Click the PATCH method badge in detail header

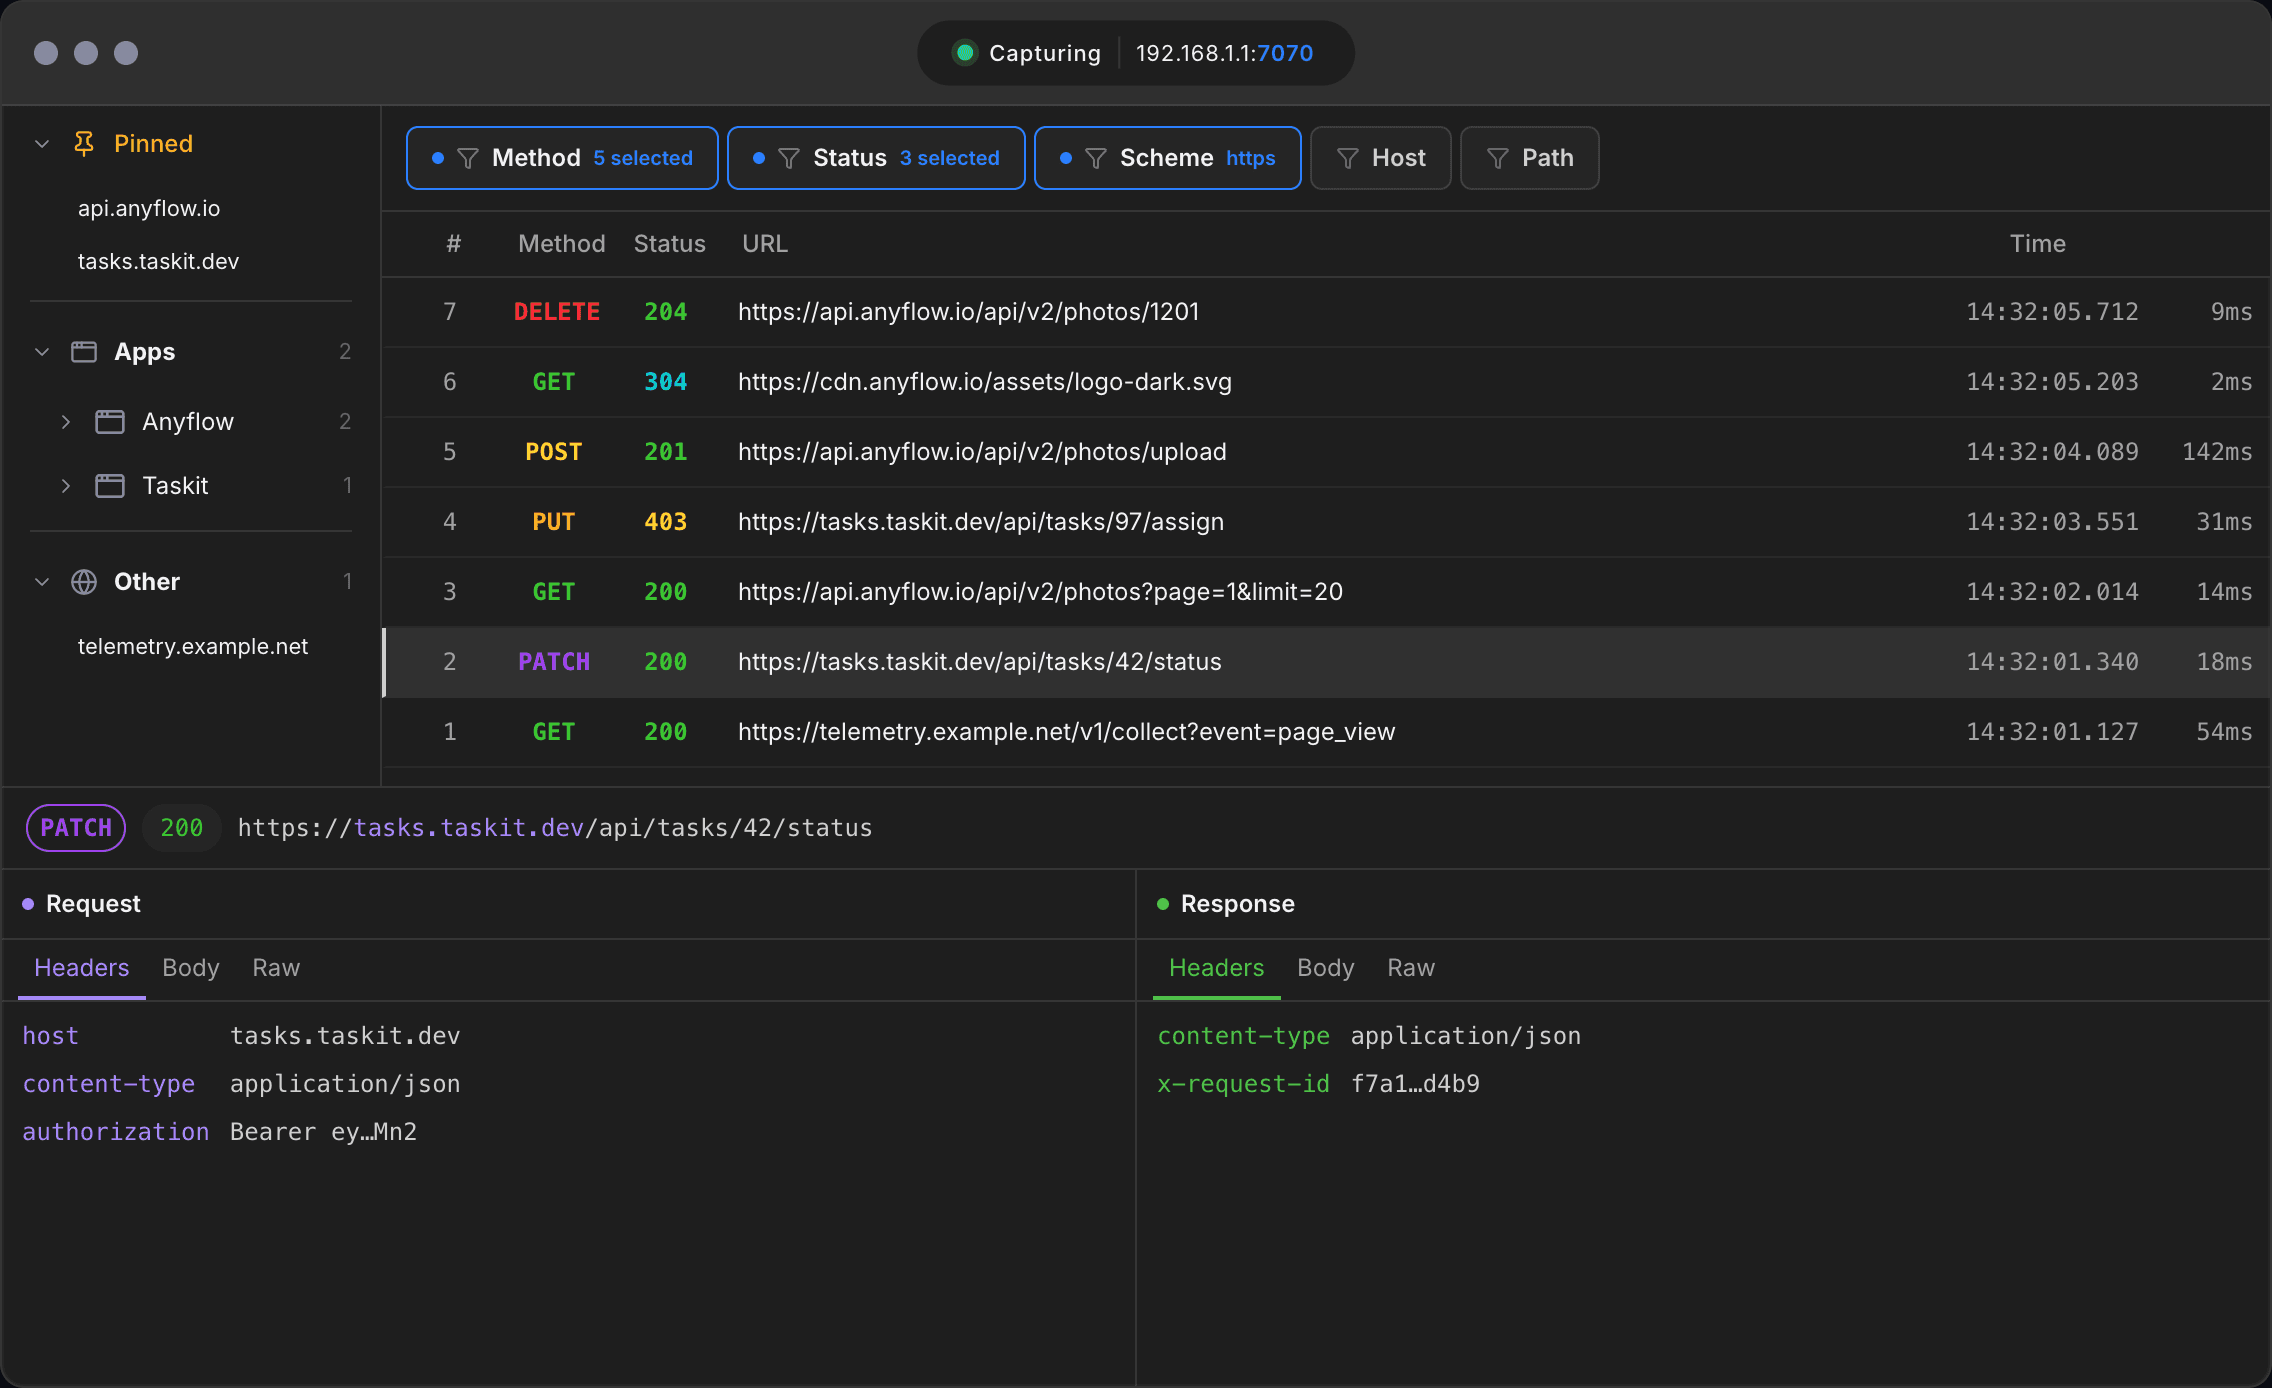76,828
